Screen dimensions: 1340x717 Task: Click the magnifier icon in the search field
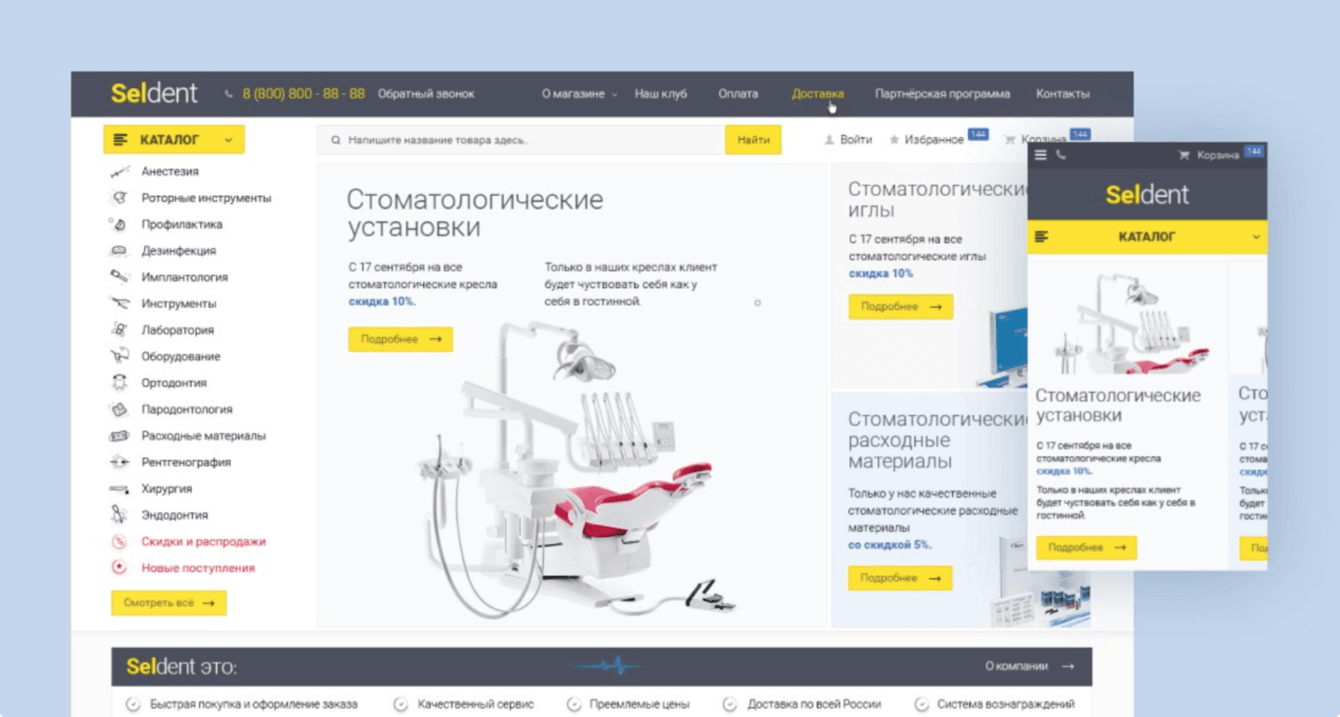(335, 140)
